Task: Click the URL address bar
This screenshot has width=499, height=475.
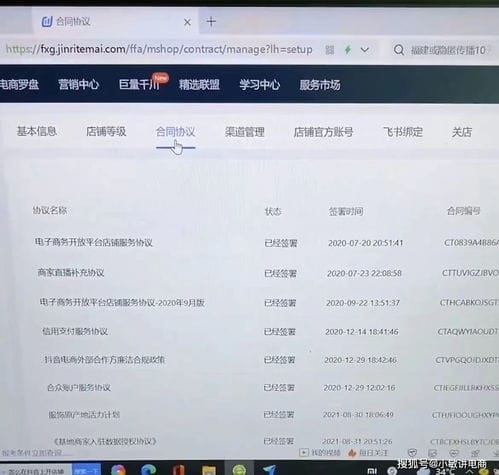Action: point(159,50)
